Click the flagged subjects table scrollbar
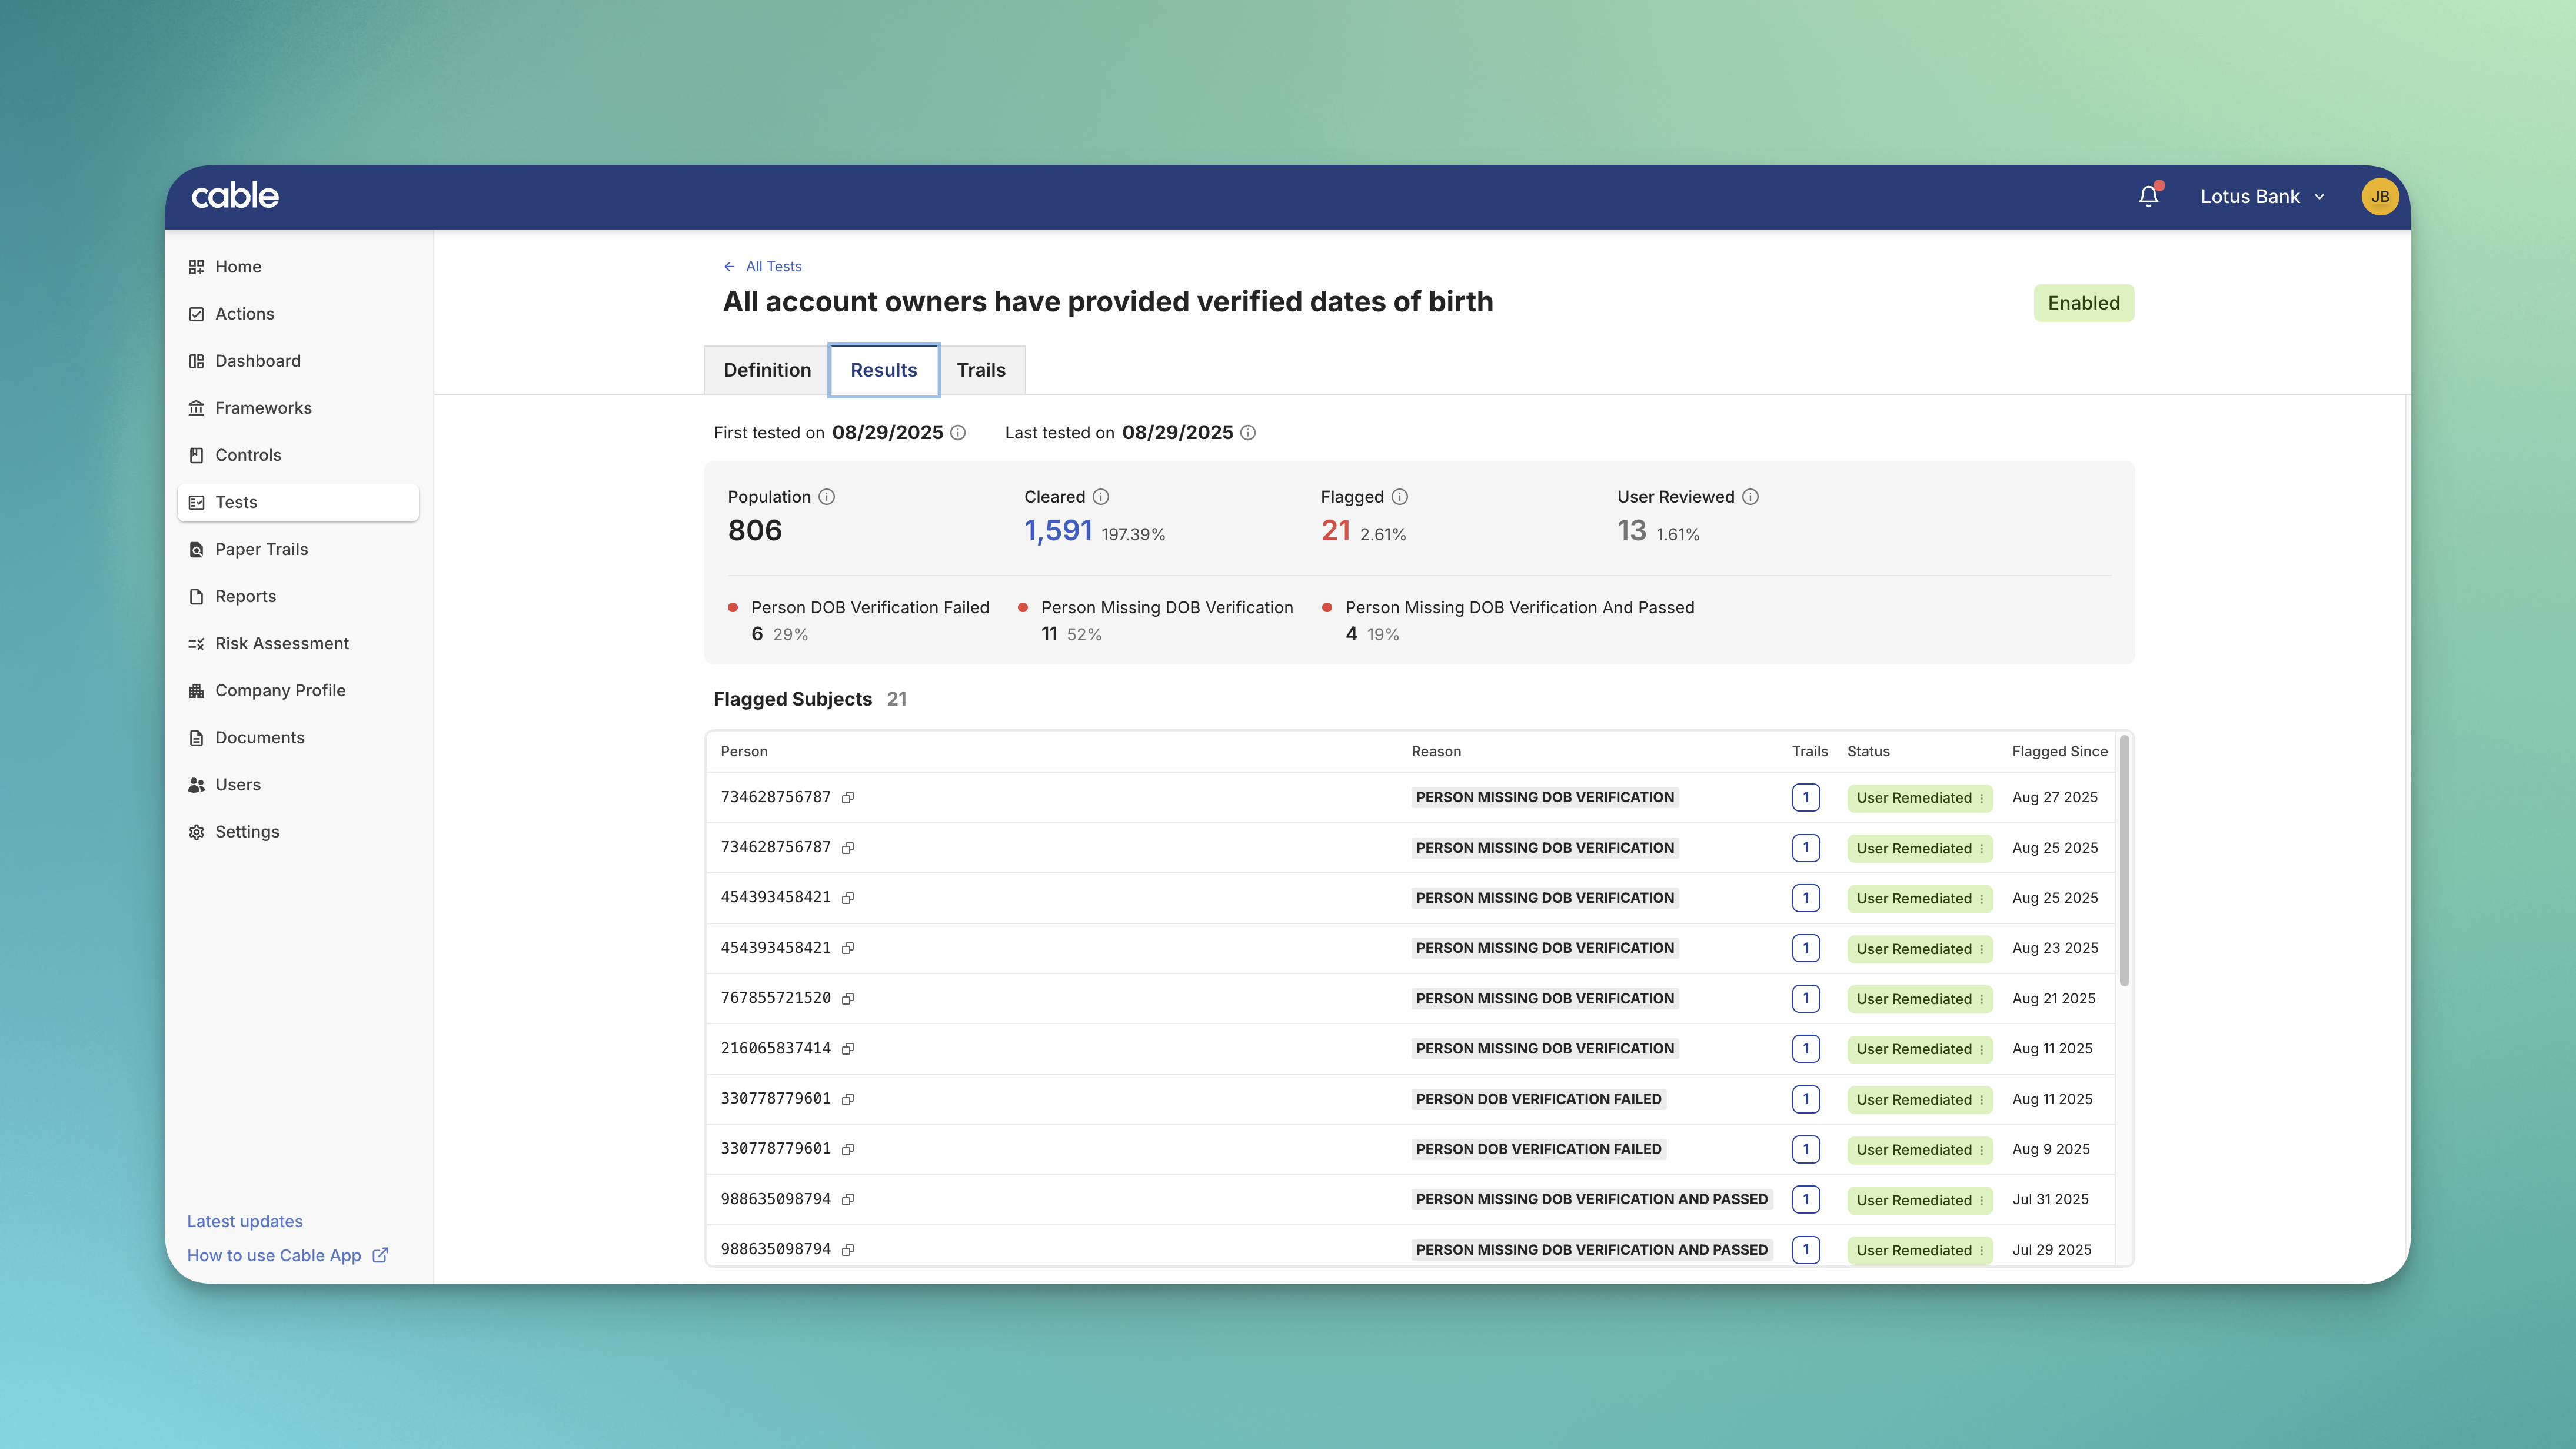Image resolution: width=2576 pixels, height=1449 pixels. point(2124,860)
